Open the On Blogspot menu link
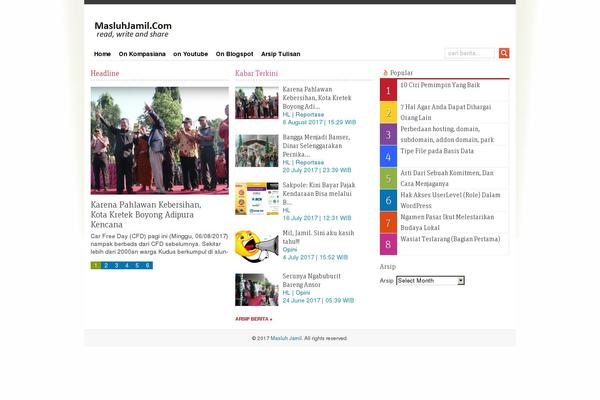This screenshot has width=600, height=400. [x=234, y=54]
